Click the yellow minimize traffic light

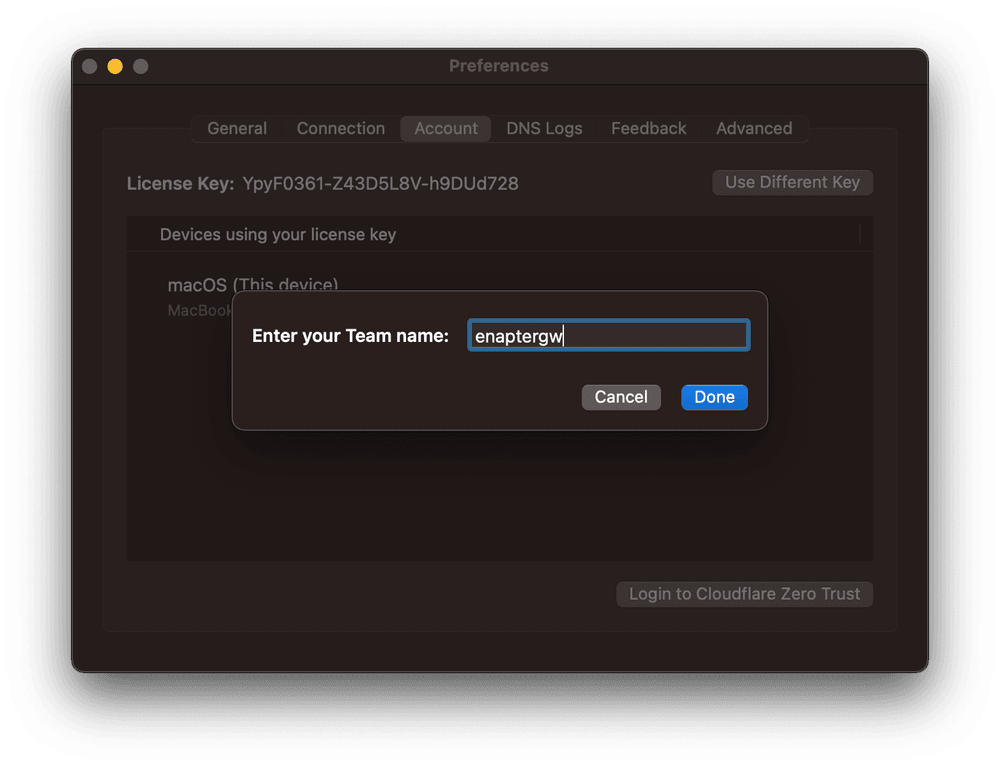tap(114, 65)
